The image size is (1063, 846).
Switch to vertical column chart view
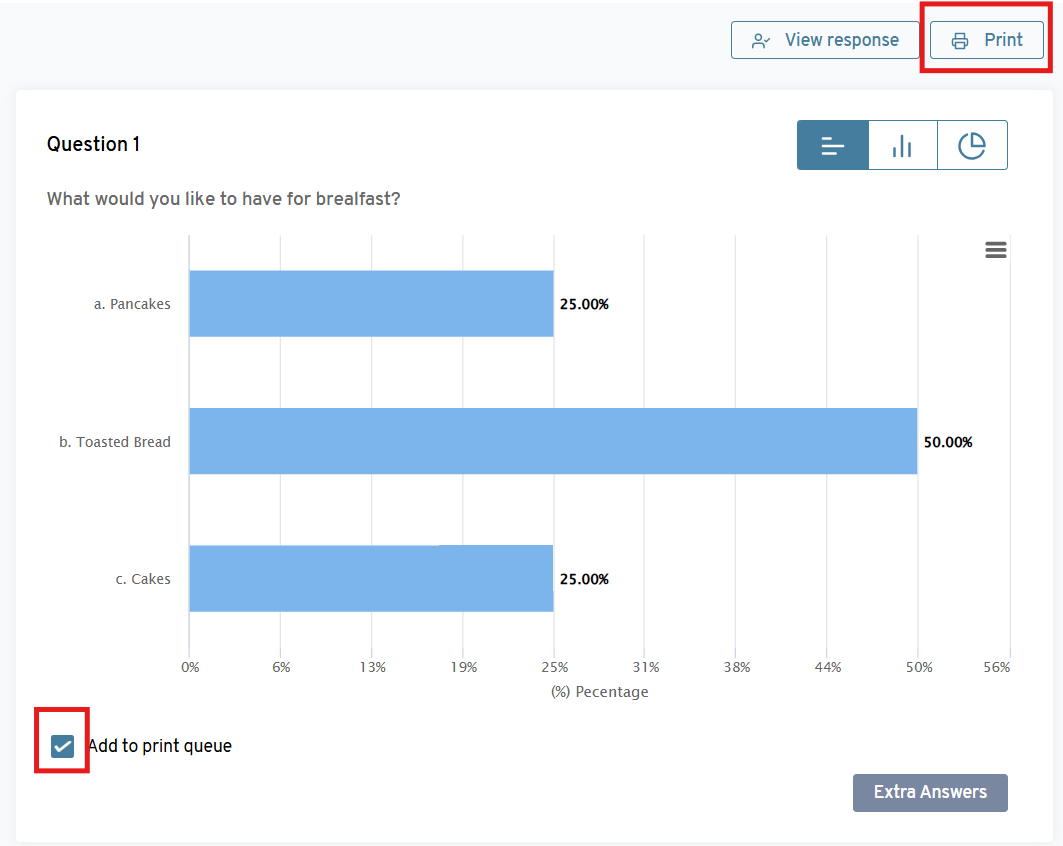pyautogui.click(x=902, y=146)
